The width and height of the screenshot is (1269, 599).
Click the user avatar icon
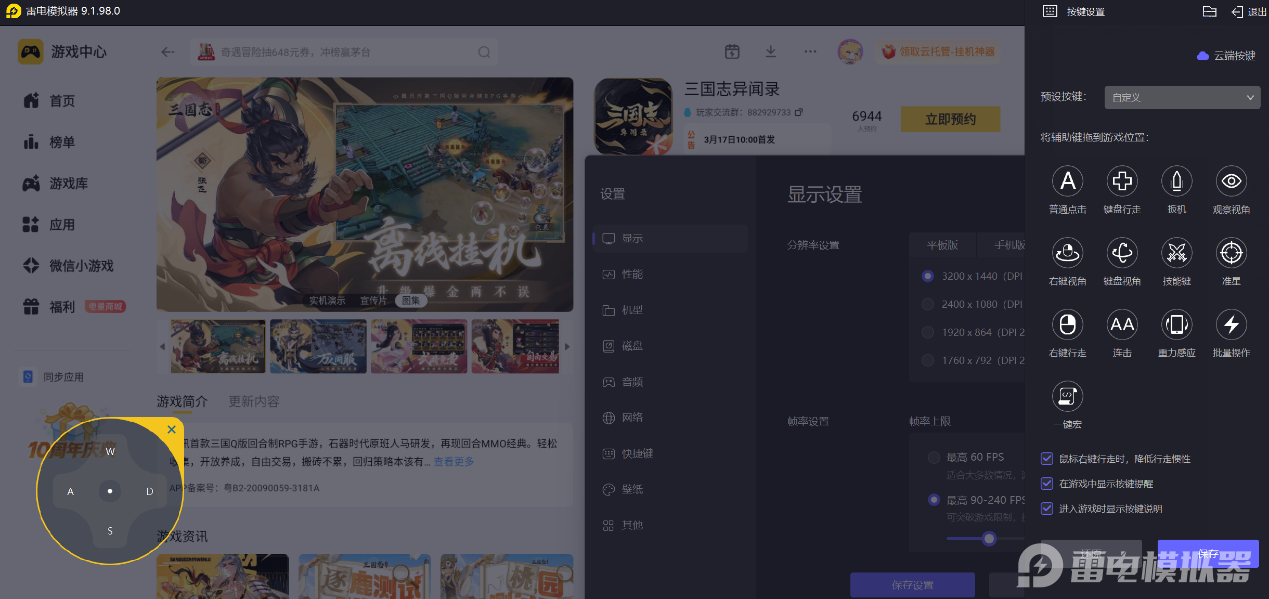(850, 52)
